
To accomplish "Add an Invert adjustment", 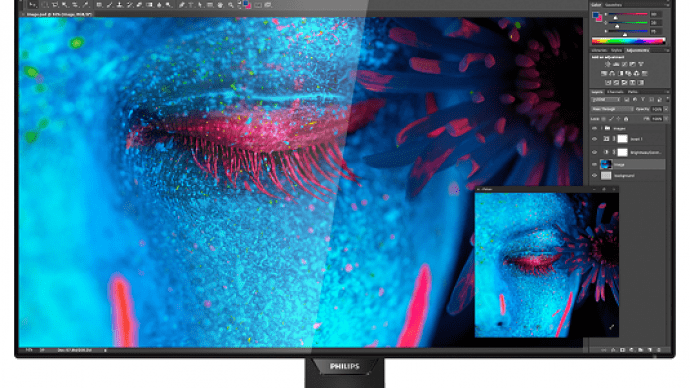I will [x=608, y=83].
